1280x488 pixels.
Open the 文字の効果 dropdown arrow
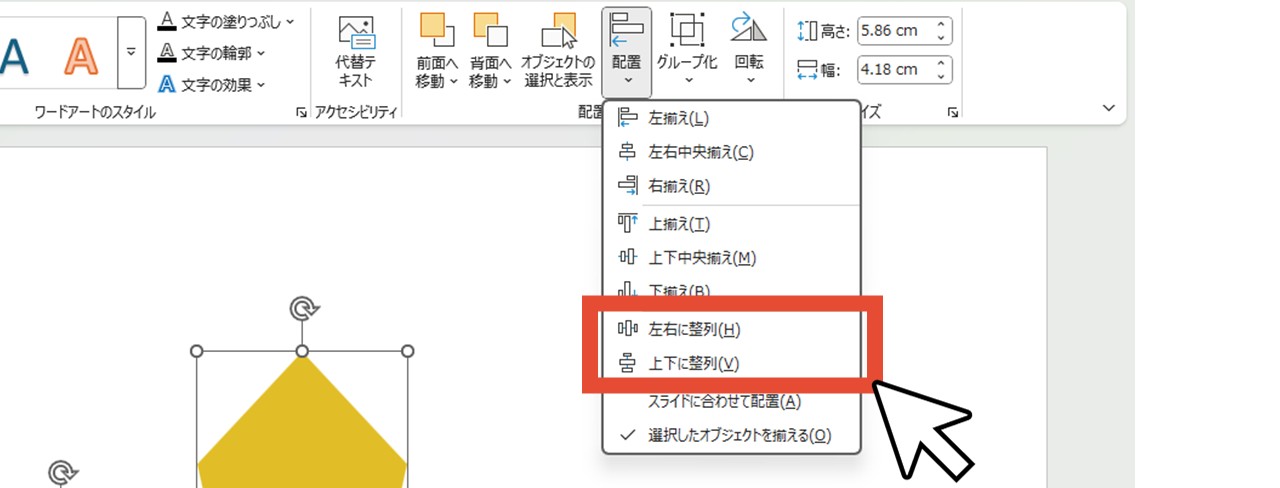(x=261, y=85)
